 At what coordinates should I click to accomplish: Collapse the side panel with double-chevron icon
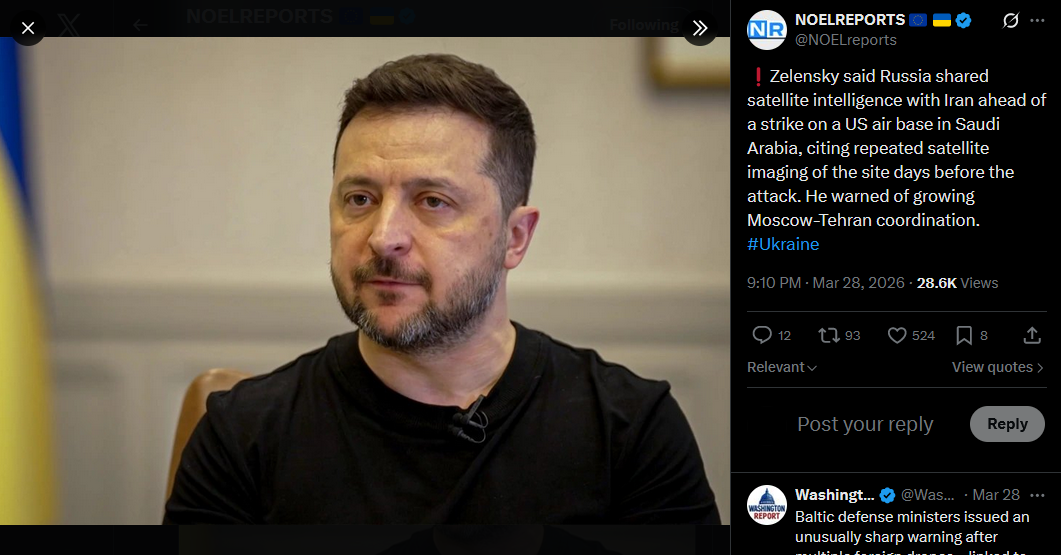(x=700, y=28)
